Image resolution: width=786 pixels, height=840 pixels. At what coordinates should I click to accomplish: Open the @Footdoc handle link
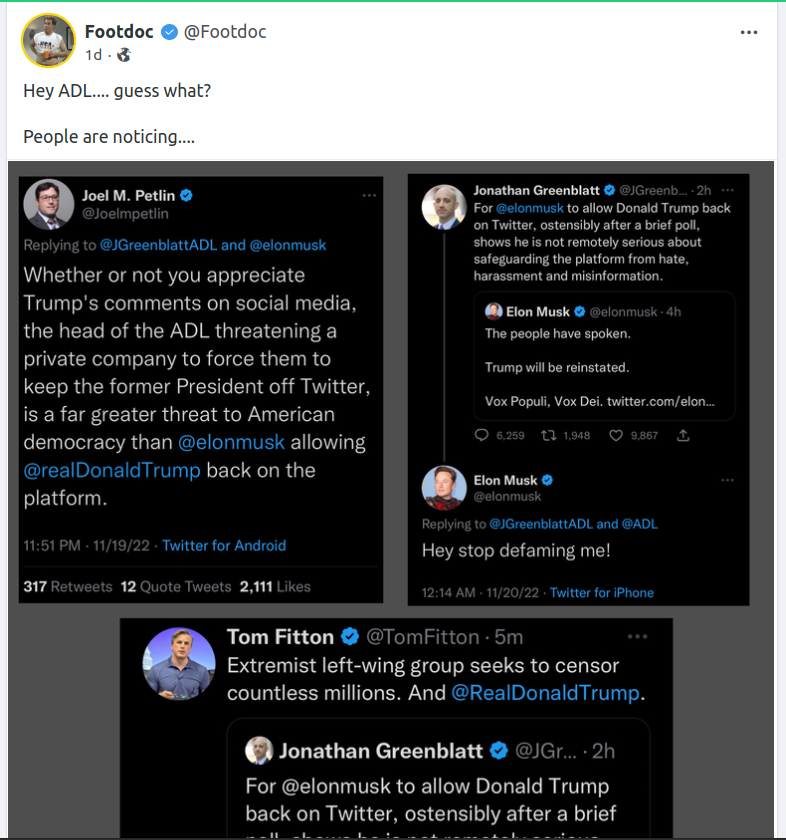click(225, 32)
